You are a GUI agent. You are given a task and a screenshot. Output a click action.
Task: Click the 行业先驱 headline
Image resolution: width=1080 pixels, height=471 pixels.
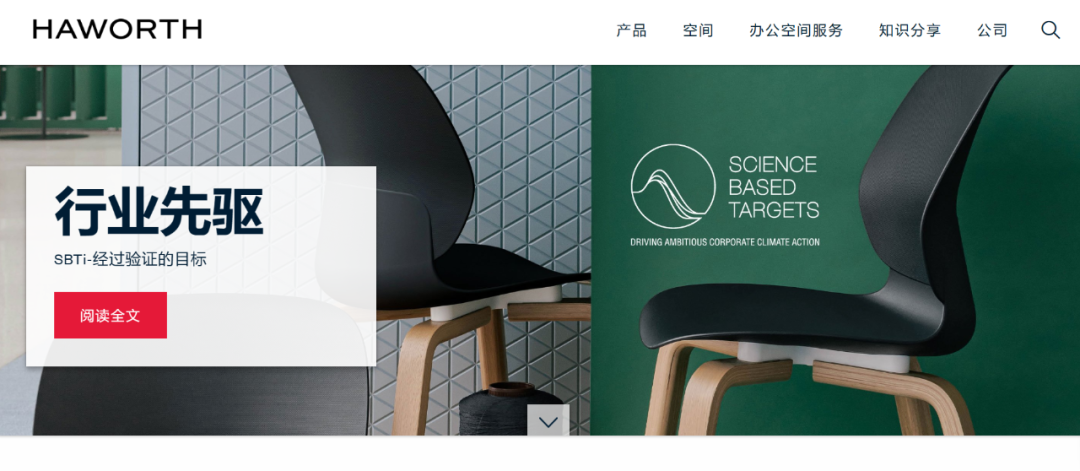click(x=159, y=211)
